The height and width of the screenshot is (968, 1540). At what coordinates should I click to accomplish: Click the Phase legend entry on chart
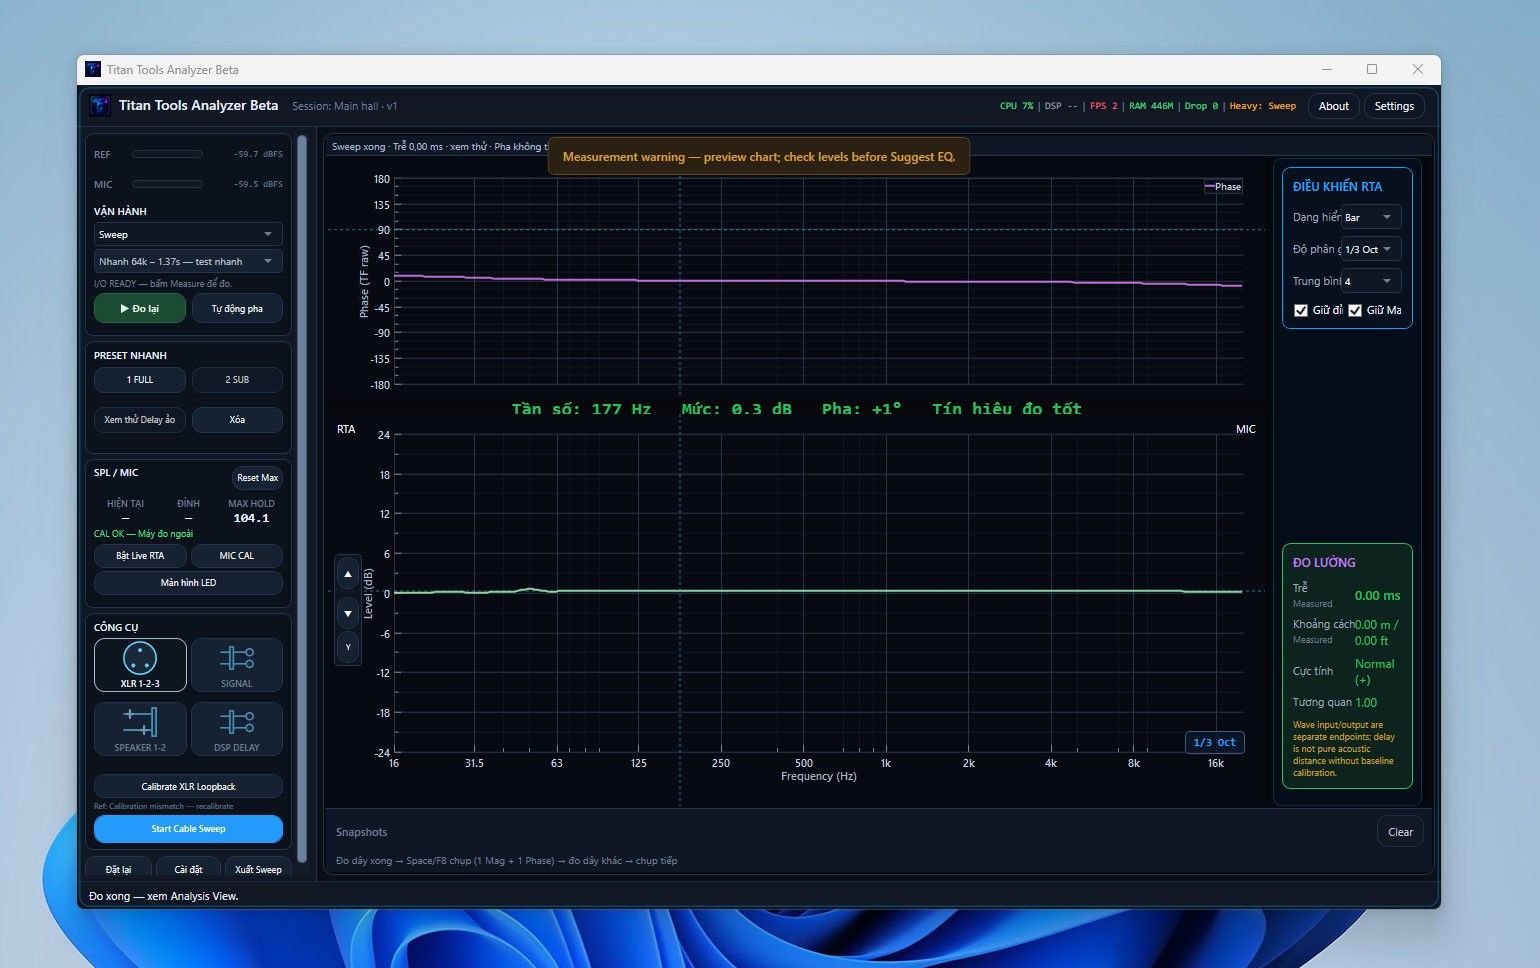click(x=1223, y=187)
